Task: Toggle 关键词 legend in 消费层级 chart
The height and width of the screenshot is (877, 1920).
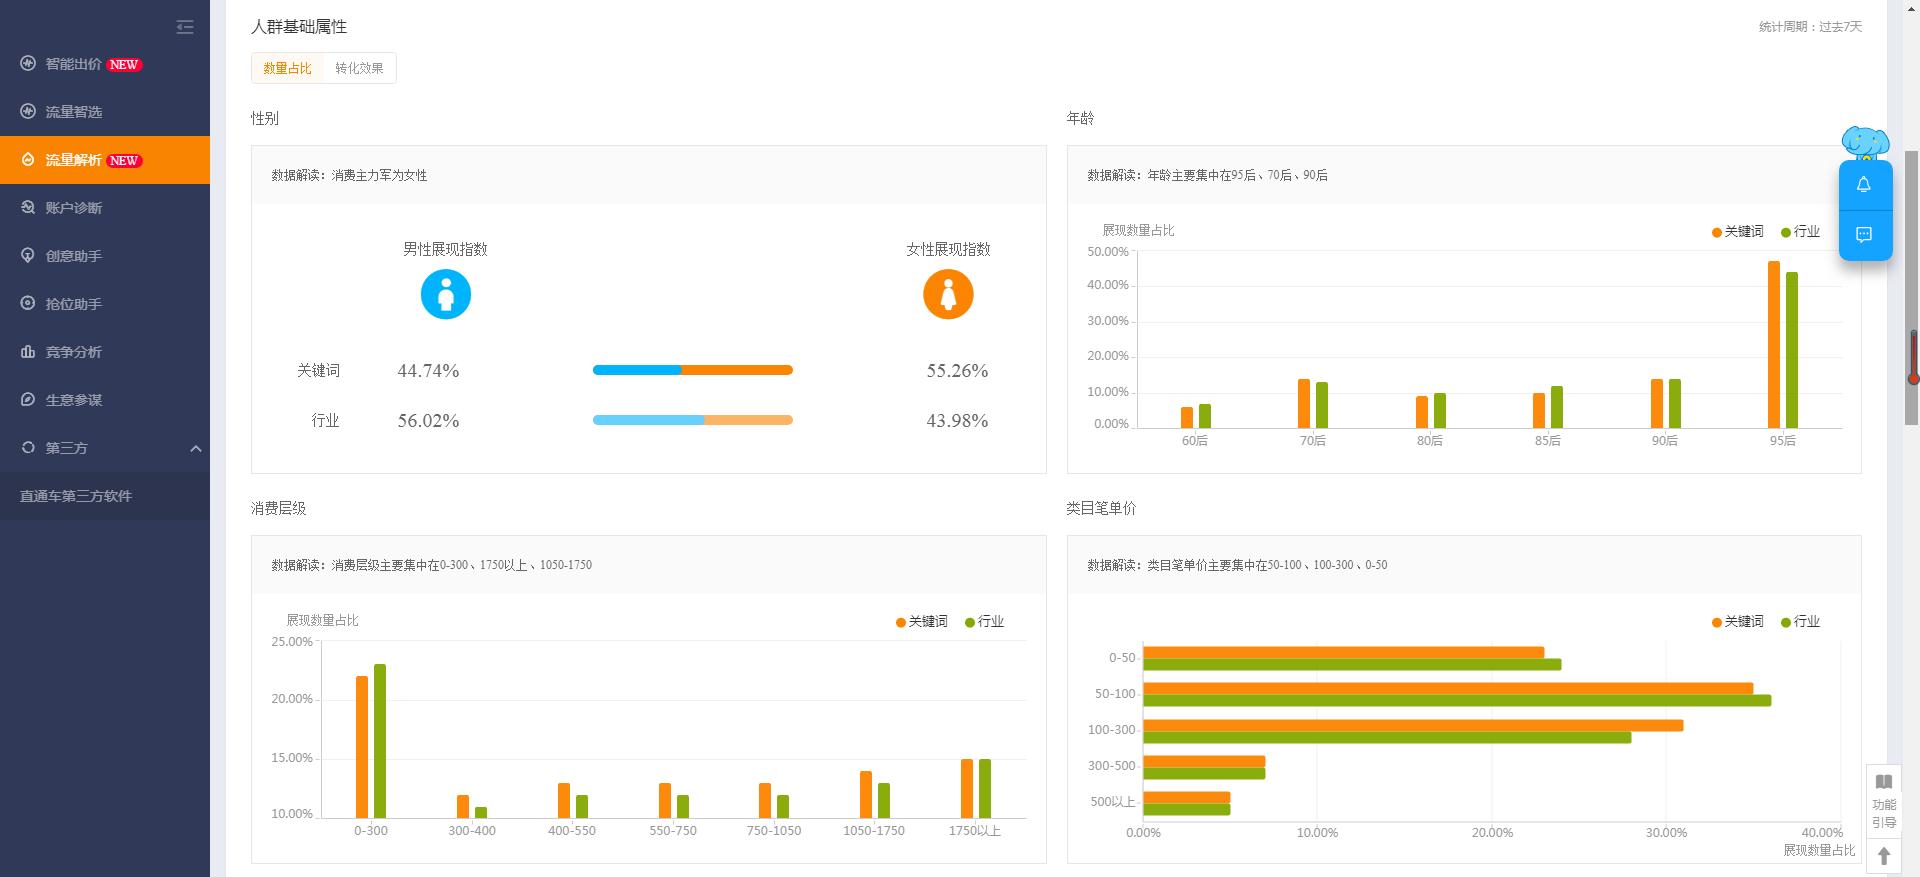Action: tap(922, 621)
